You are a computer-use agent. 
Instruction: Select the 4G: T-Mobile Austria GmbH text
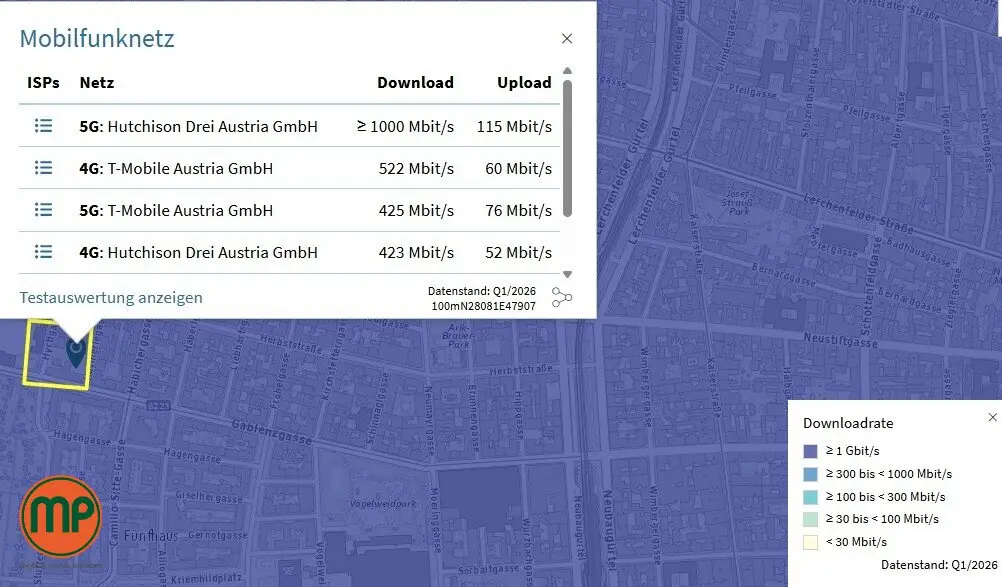coord(176,169)
